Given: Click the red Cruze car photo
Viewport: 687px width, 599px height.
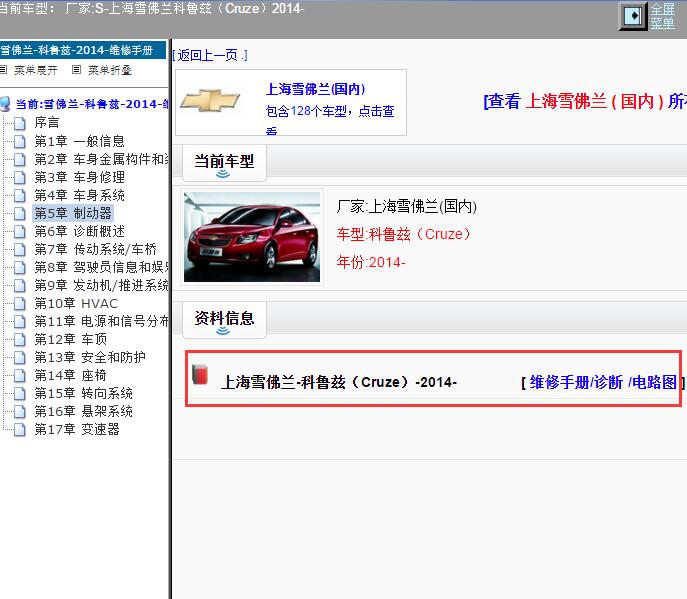Looking at the screenshot, I should click(252, 237).
